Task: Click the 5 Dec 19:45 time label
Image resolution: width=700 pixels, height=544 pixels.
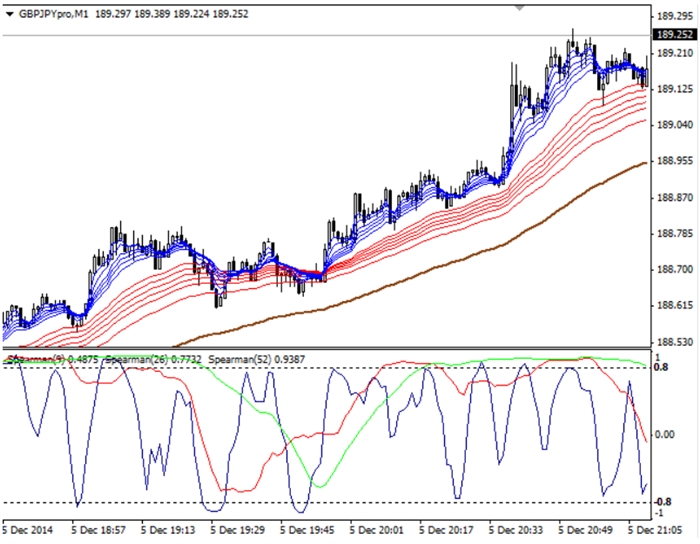Action: tap(311, 527)
